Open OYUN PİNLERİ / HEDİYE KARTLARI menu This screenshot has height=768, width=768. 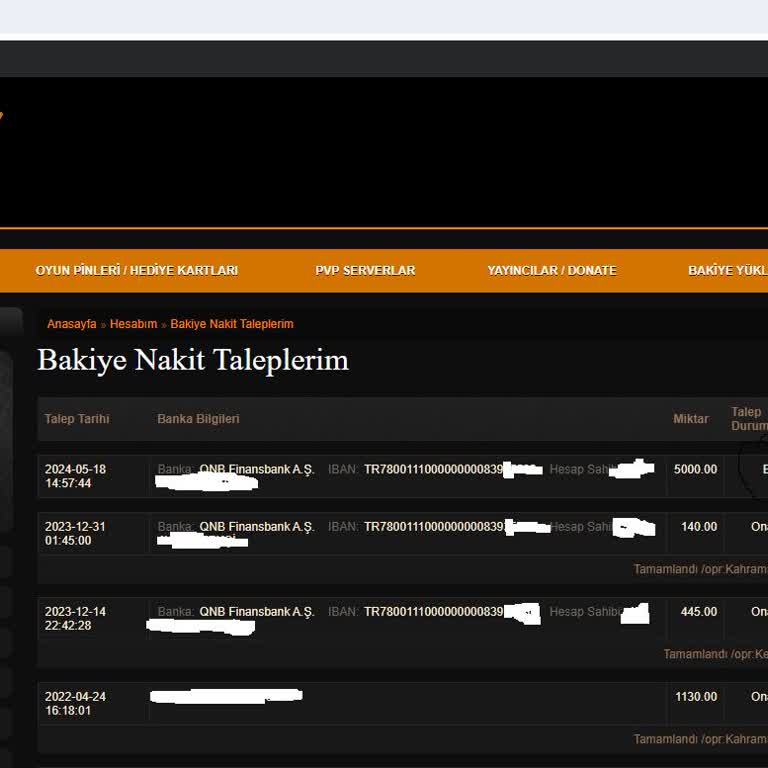coord(137,270)
